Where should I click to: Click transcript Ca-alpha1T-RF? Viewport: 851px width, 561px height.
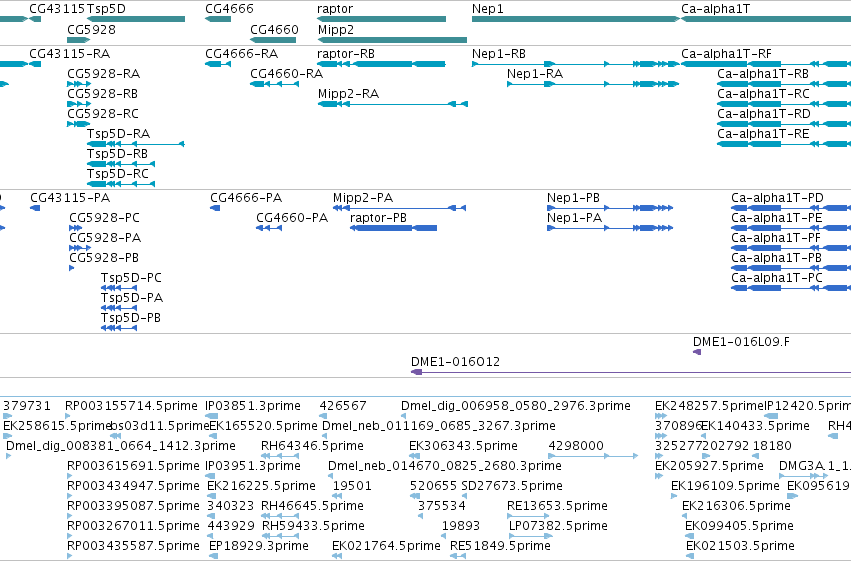pos(726,54)
